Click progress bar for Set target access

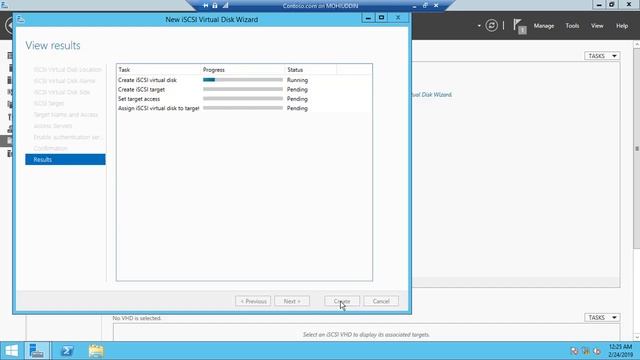point(243,99)
